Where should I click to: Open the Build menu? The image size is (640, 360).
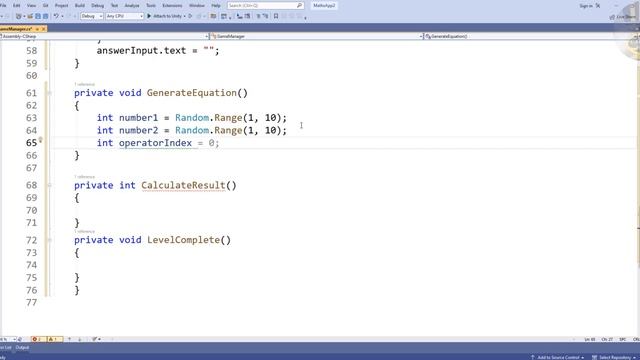pyautogui.click(x=80, y=6)
